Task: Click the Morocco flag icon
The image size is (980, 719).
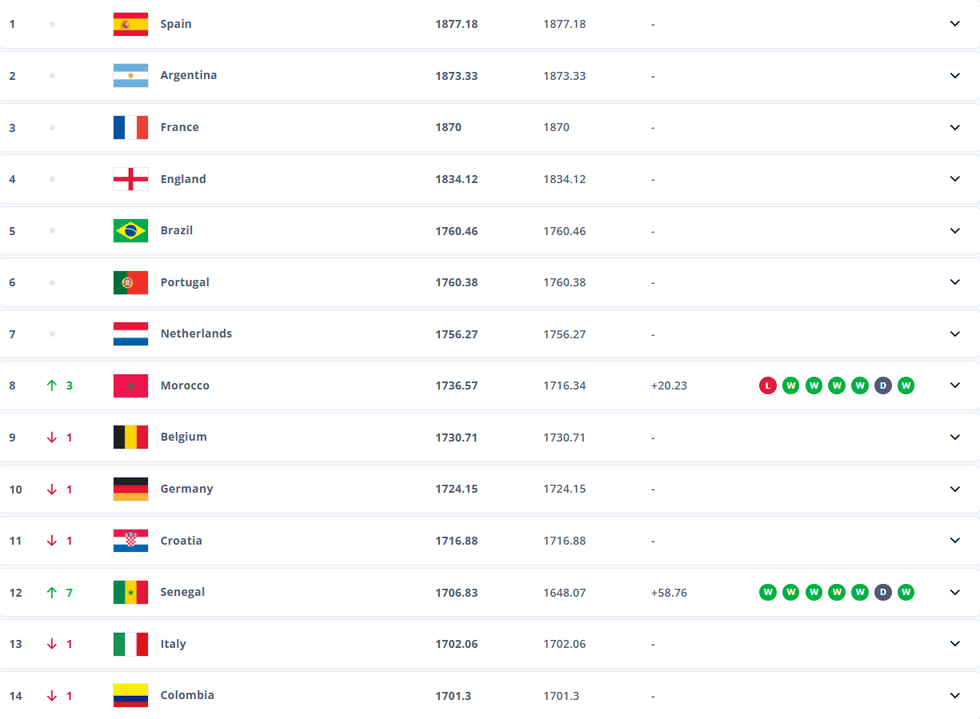Action: 130,386
